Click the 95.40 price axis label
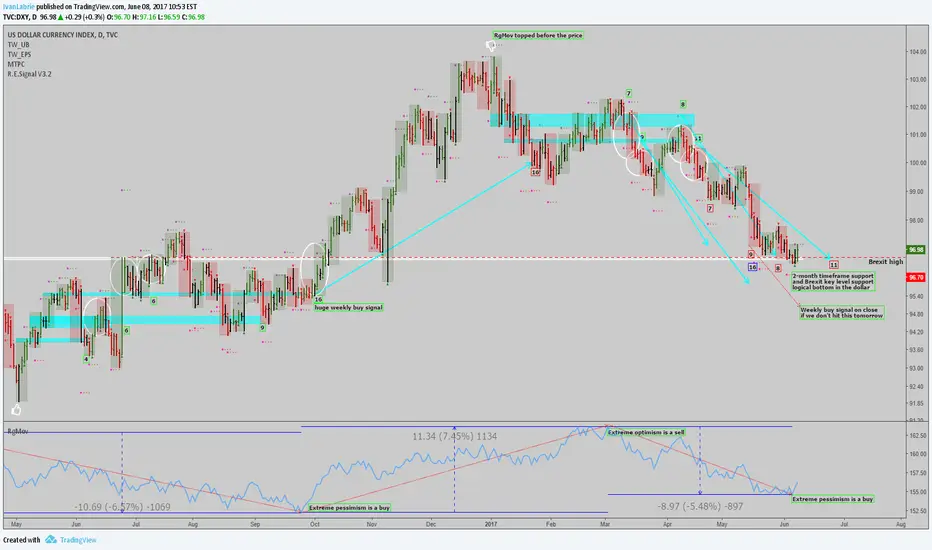932x550 pixels. click(x=917, y=296)
